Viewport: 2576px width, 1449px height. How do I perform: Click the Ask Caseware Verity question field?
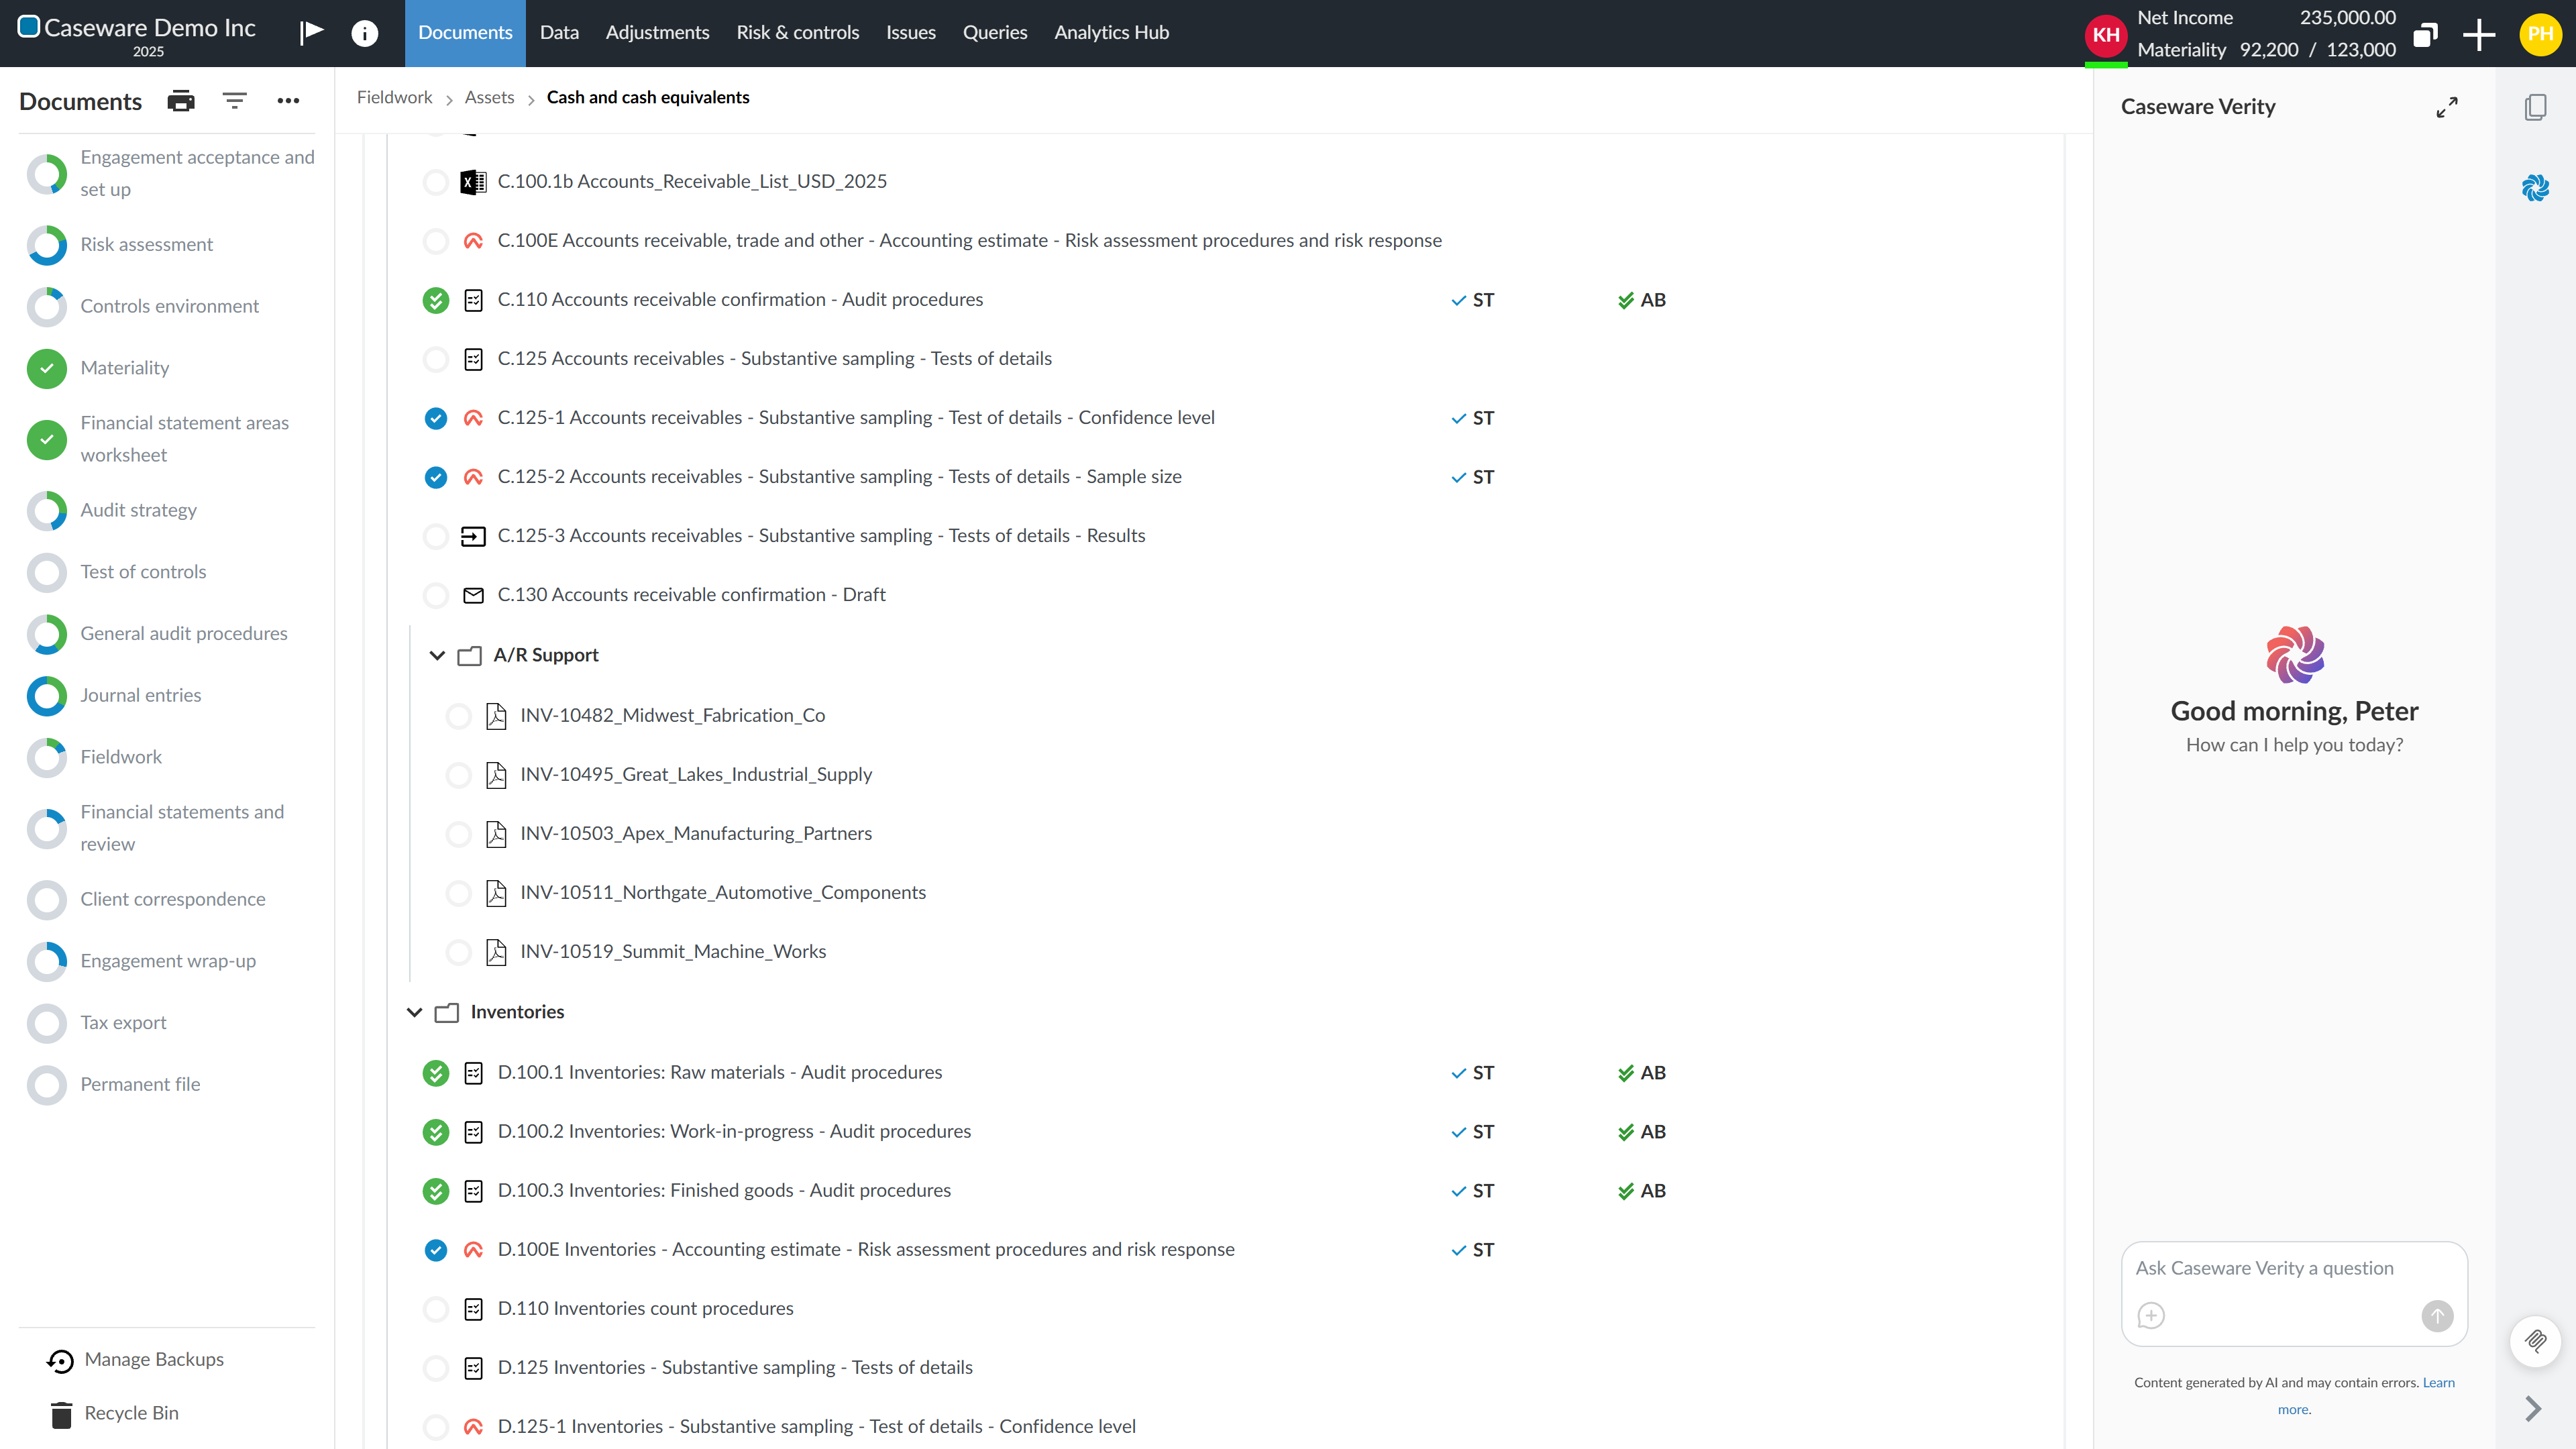pos(2294,1268)
